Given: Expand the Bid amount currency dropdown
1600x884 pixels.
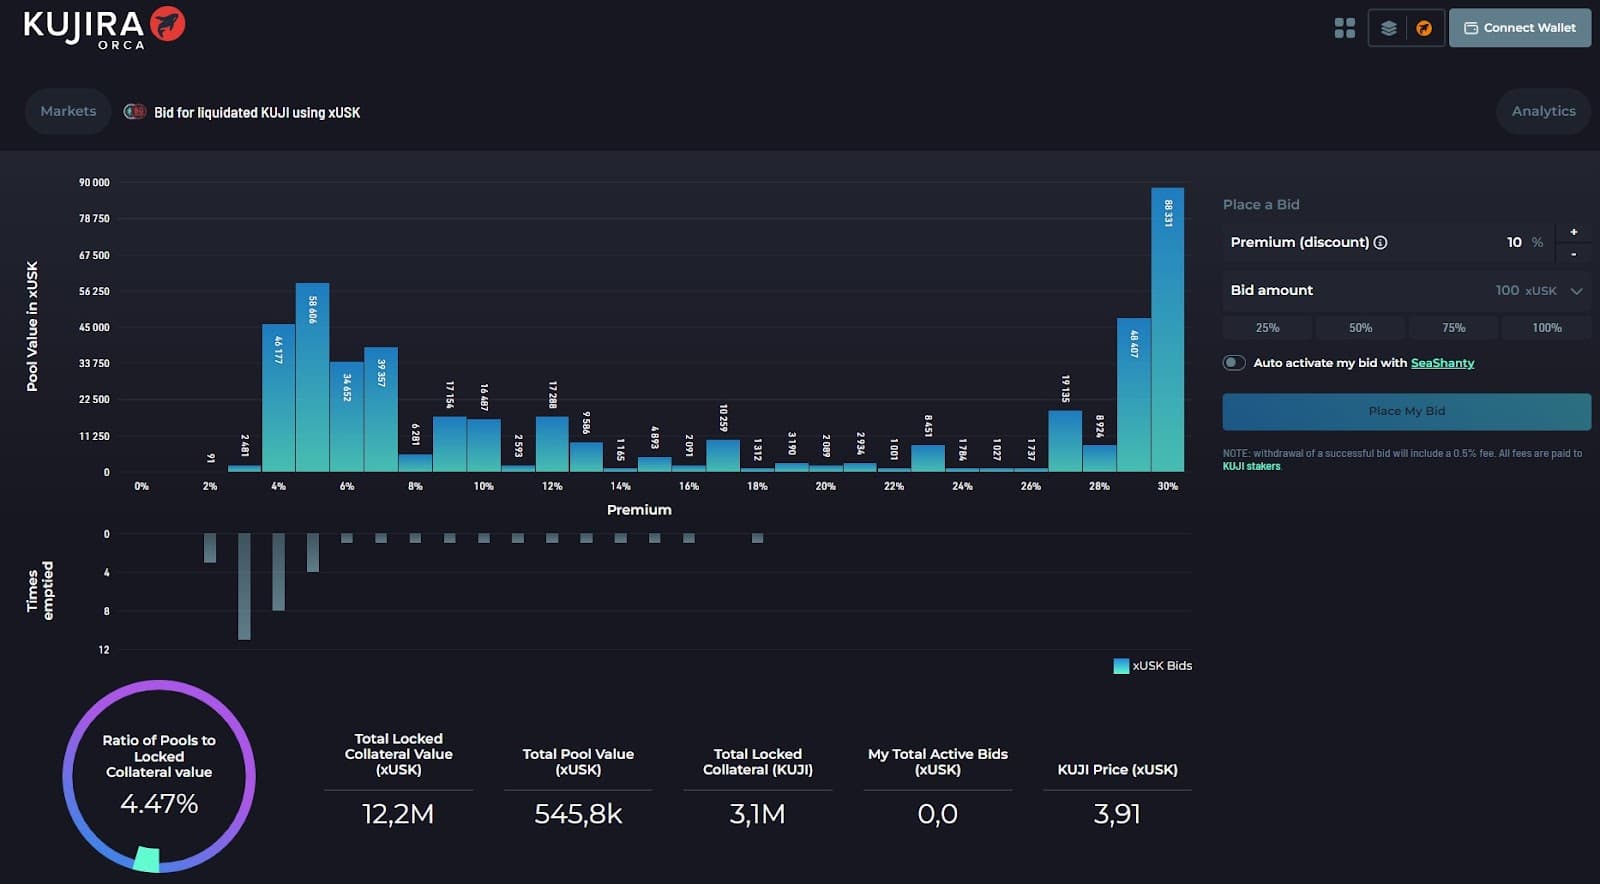Looking at the screenshot, I should (1576, 291).
